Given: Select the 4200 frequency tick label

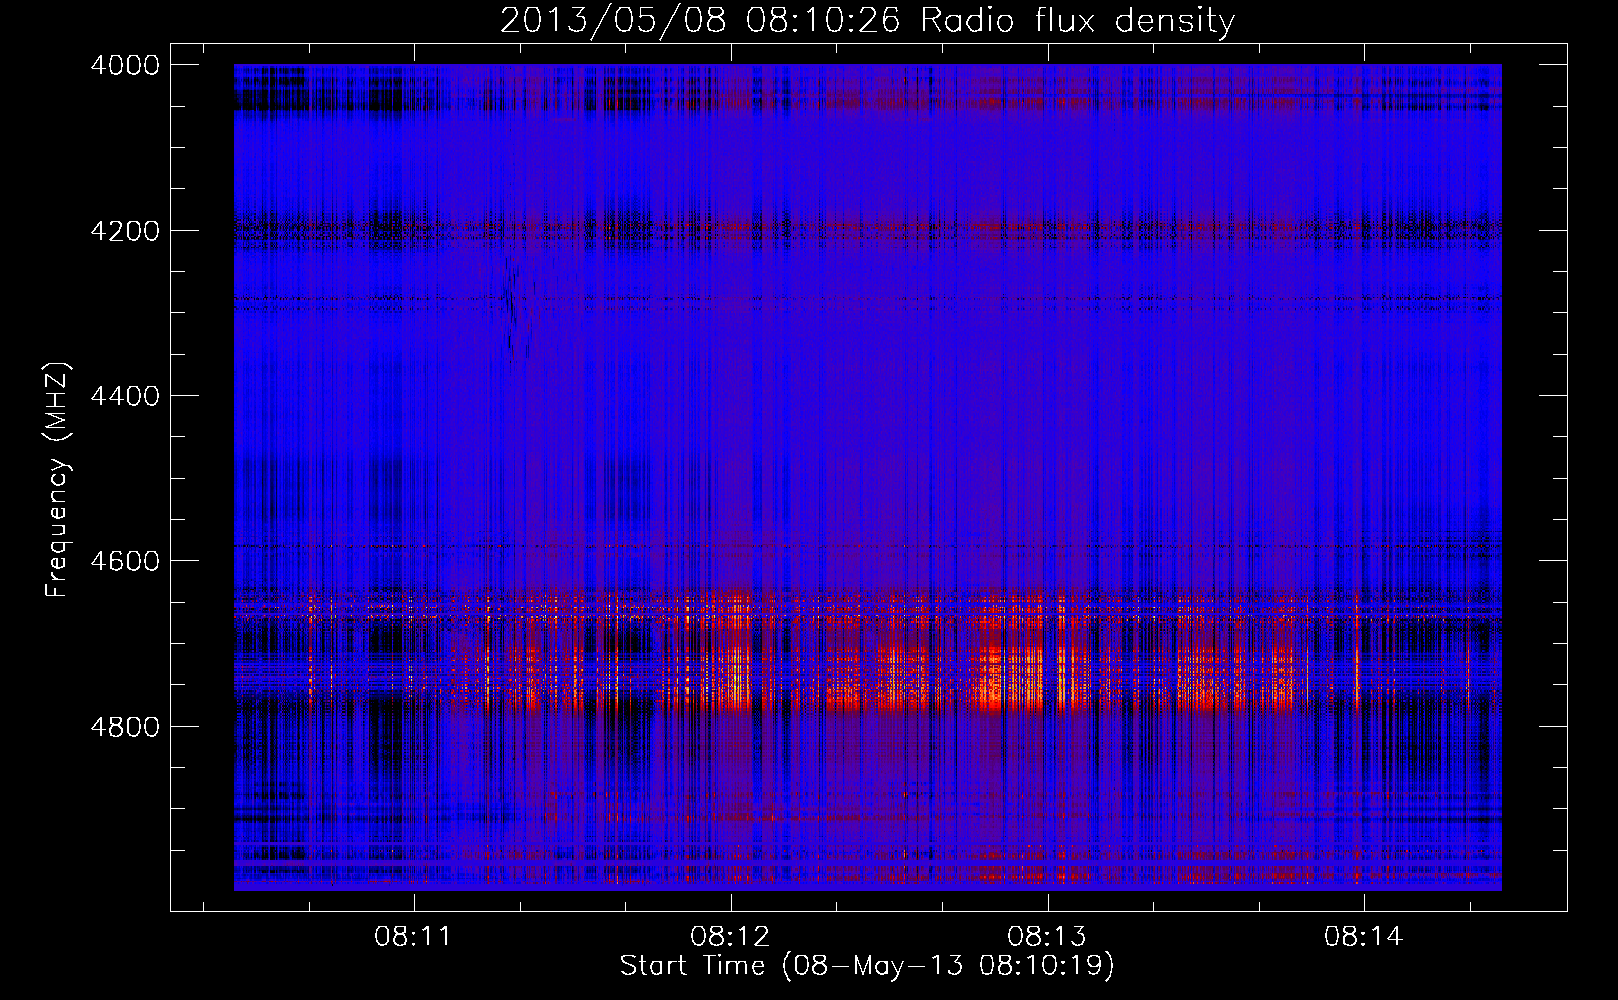Looking at the screenshot, I should click(125, 231).
